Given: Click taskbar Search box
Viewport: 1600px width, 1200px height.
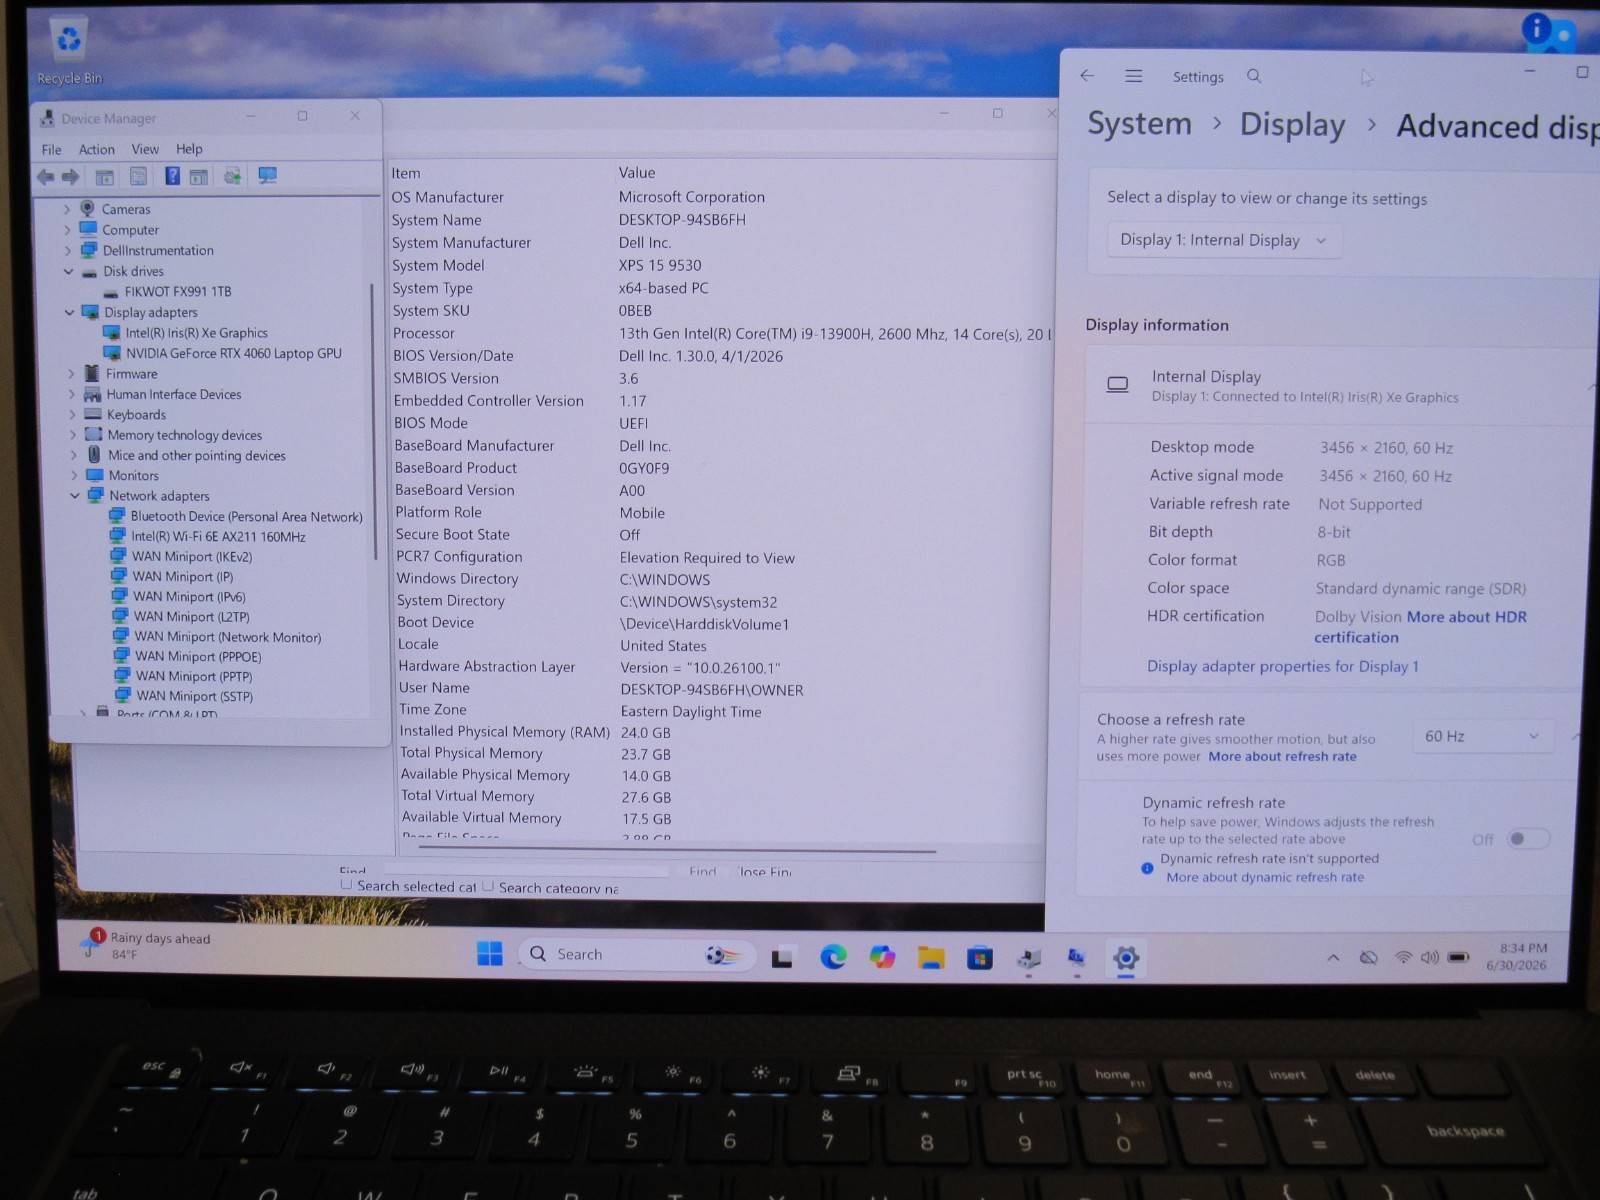Looking at the screenshot, I should (x=636, y=954).
